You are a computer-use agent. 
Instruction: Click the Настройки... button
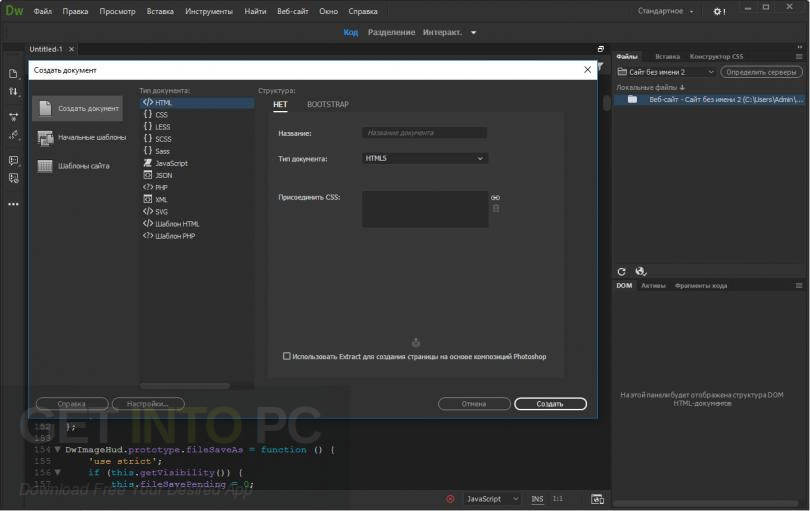[148, 404]
